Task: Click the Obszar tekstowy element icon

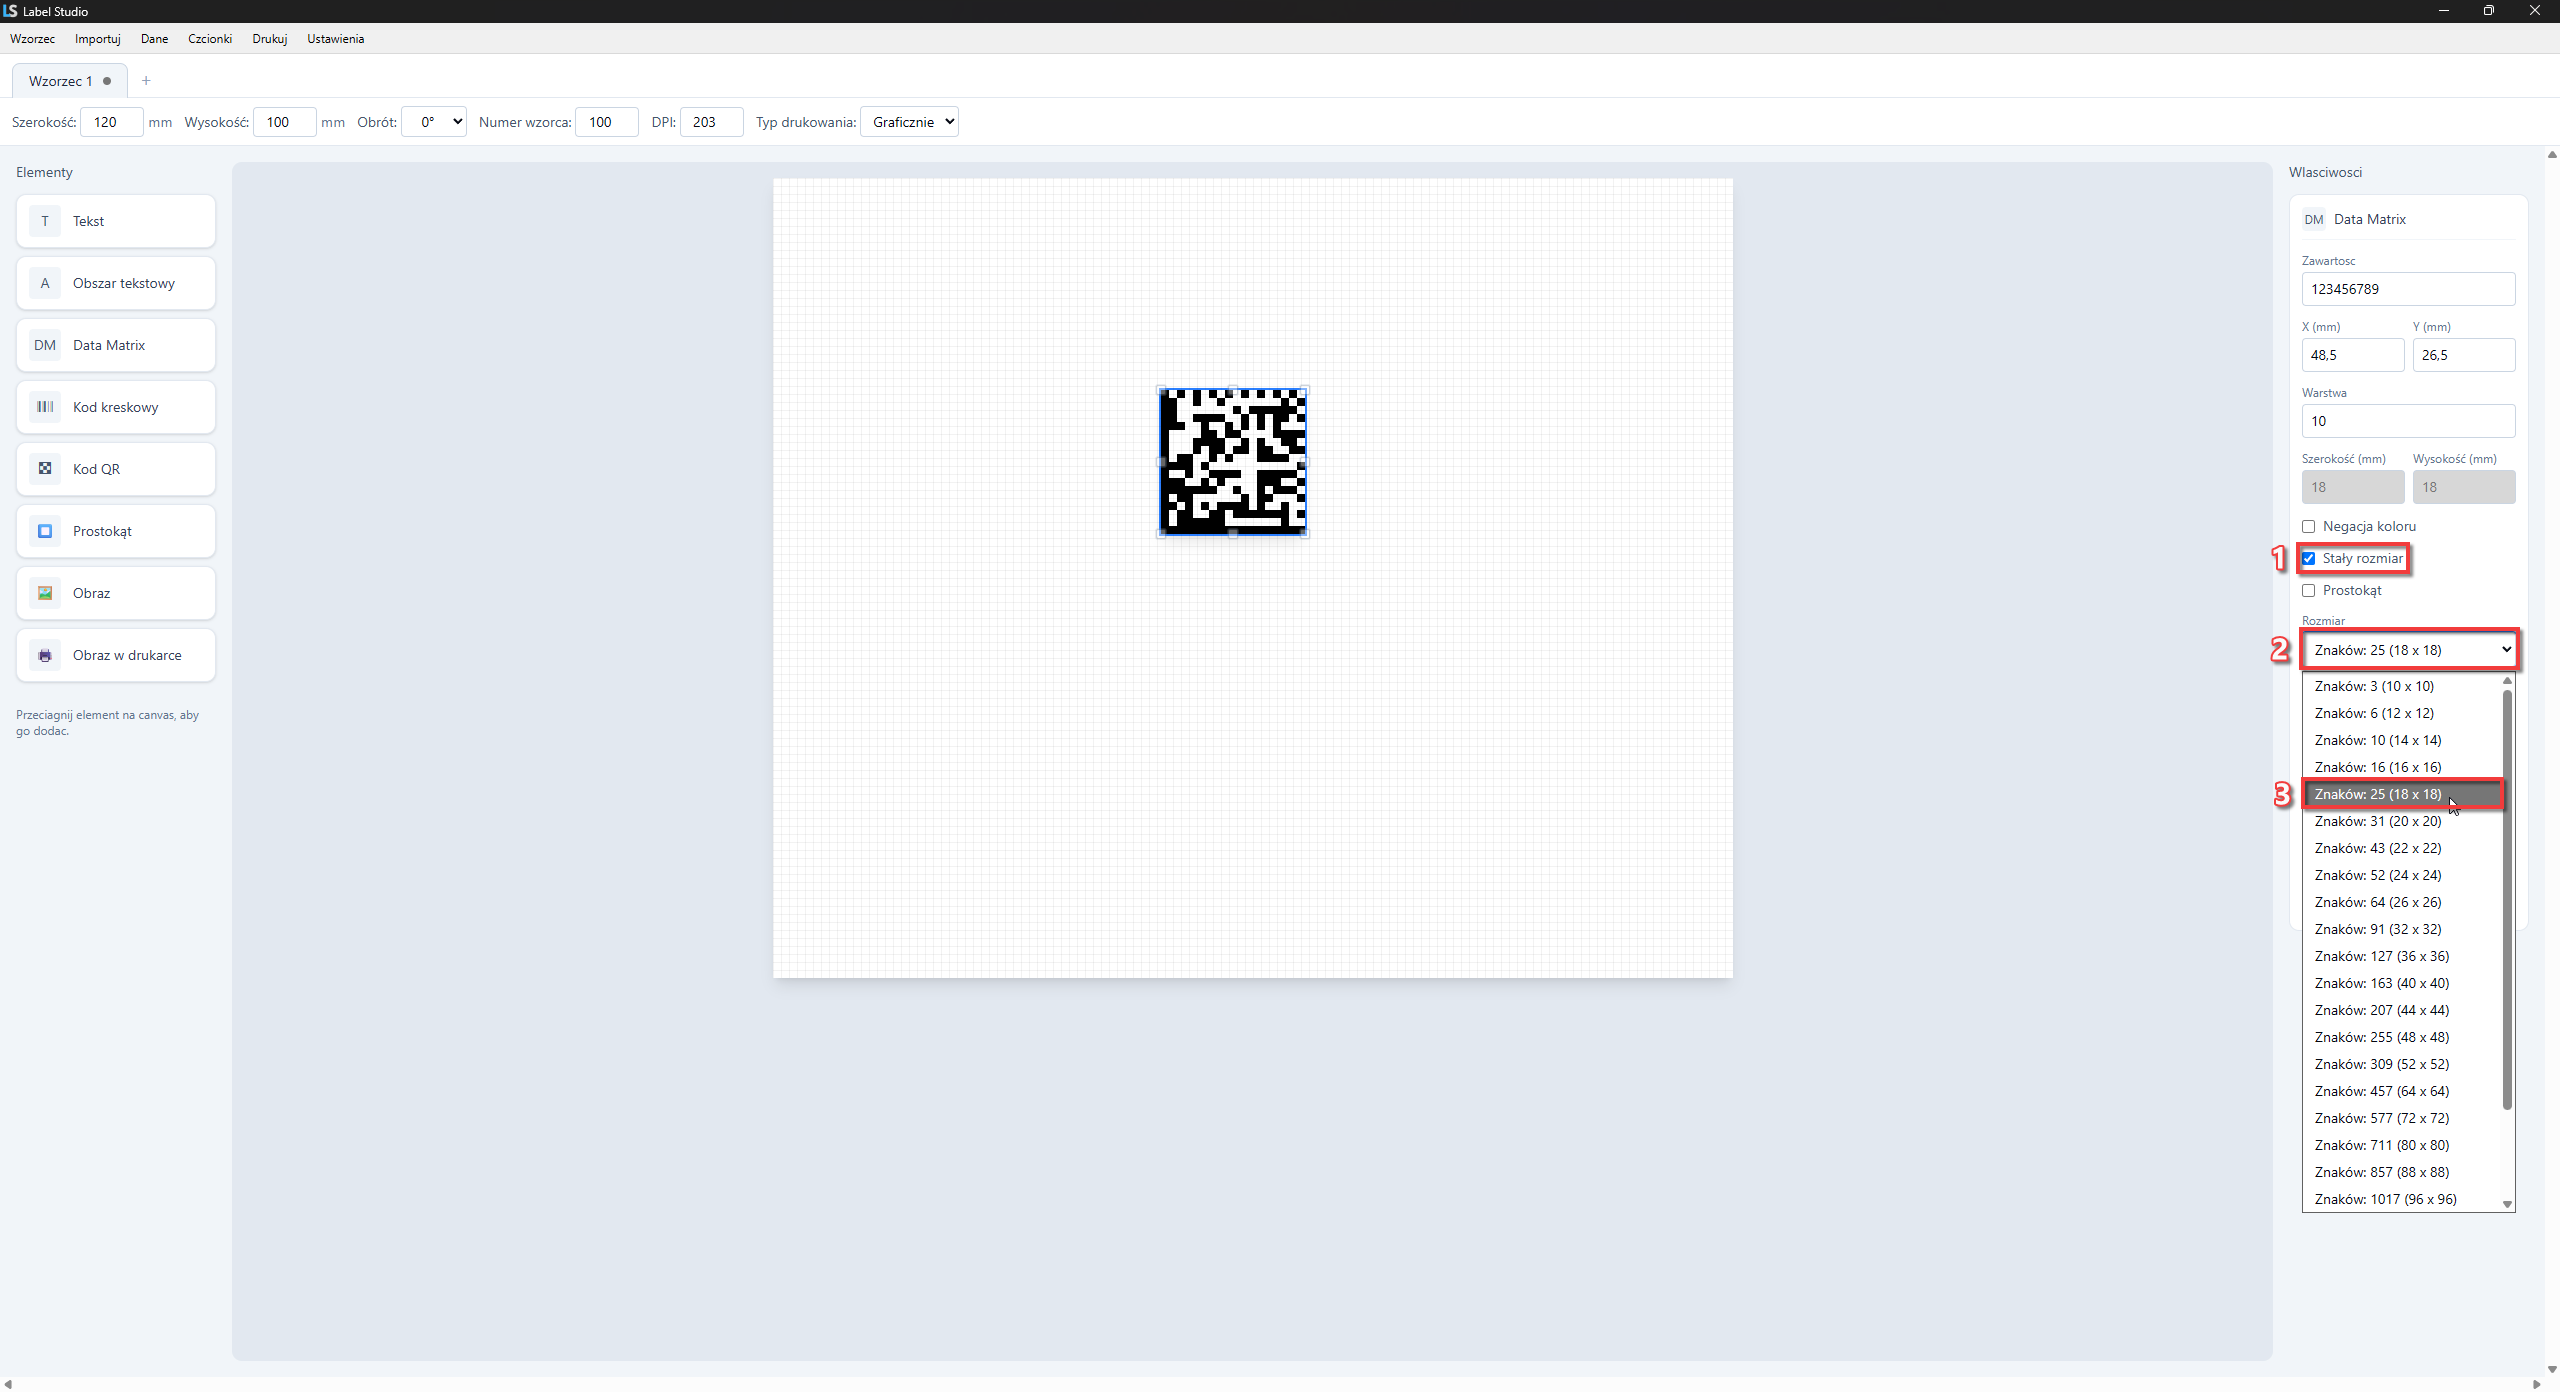Action: click(x=45, y=283)
